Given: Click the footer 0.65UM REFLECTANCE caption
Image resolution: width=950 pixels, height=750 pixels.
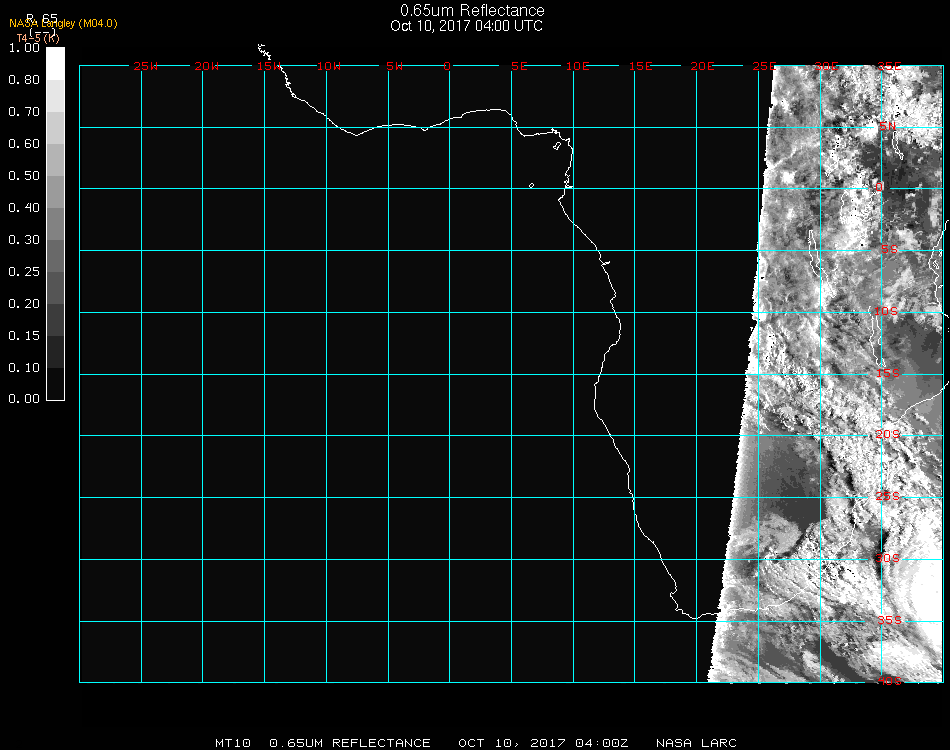Looking at the screenshot, I should pos(350,743).
